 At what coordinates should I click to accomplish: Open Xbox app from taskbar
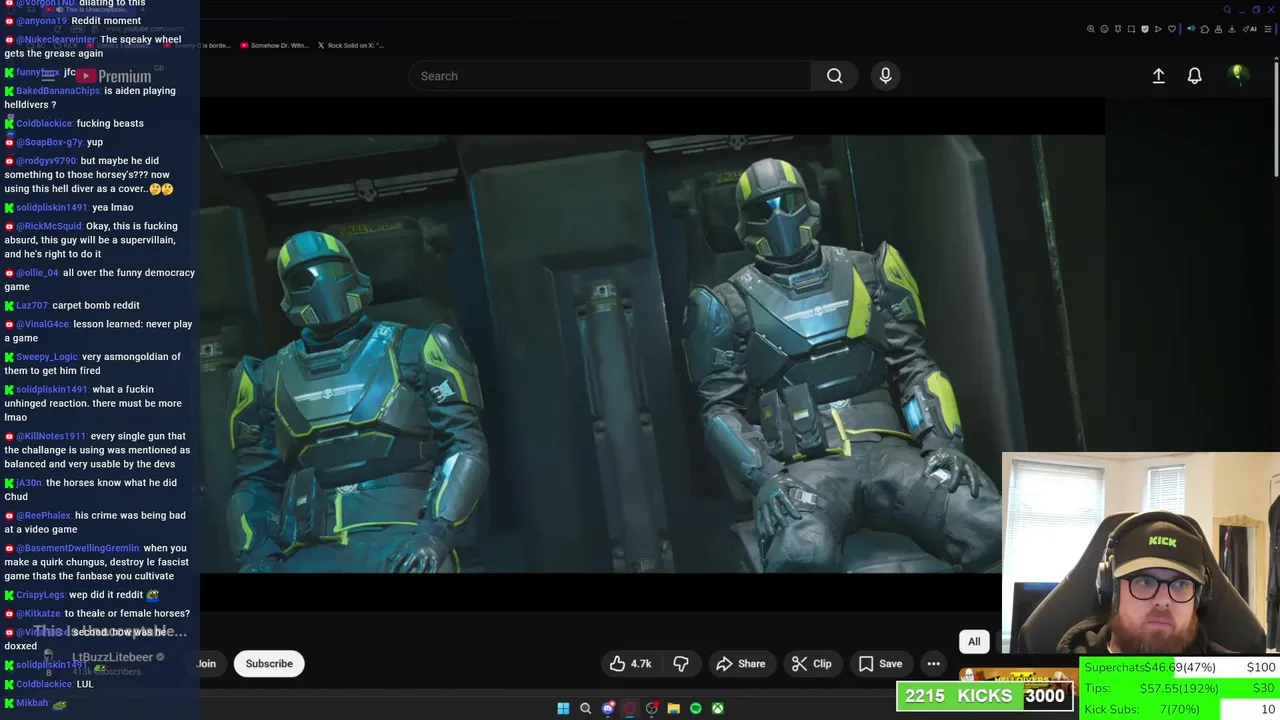718,708
